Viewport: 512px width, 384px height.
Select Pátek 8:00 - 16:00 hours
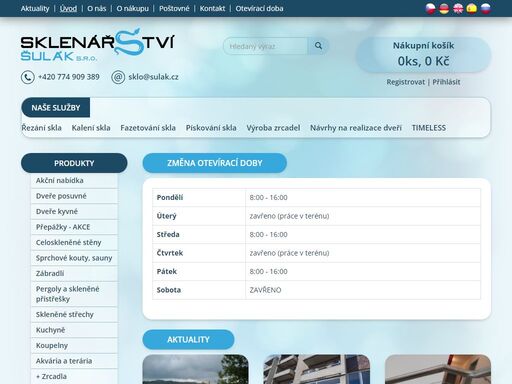[x=268, y=272]
